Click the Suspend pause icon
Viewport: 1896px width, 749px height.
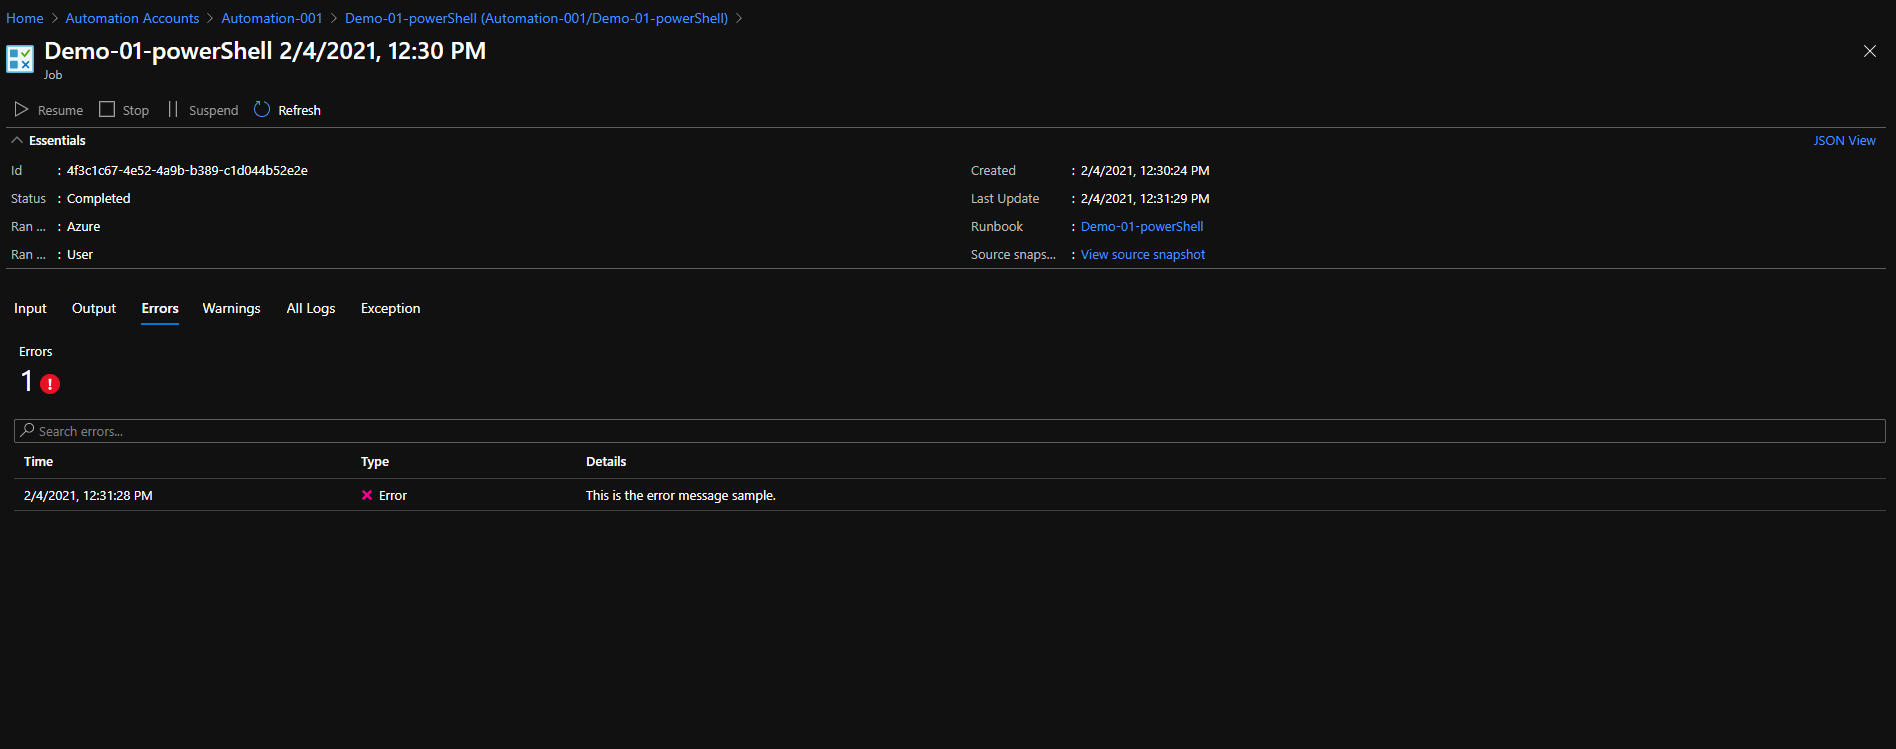point(173,109)
